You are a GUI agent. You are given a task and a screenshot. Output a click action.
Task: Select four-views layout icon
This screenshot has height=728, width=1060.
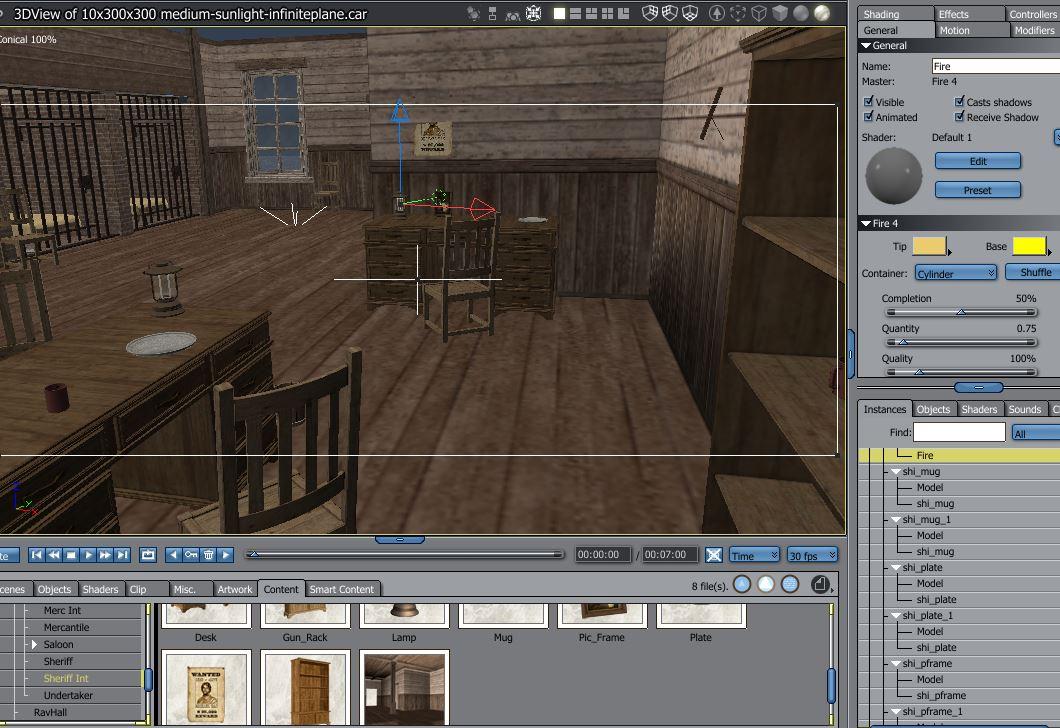(607, 14)
